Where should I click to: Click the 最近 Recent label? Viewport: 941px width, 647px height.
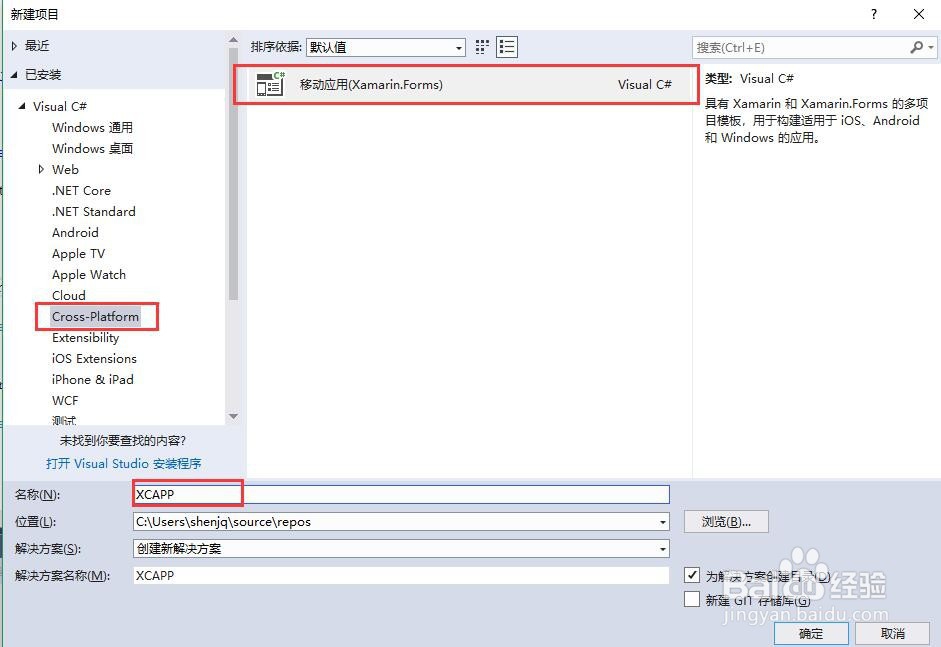click(x=37, y=46)
